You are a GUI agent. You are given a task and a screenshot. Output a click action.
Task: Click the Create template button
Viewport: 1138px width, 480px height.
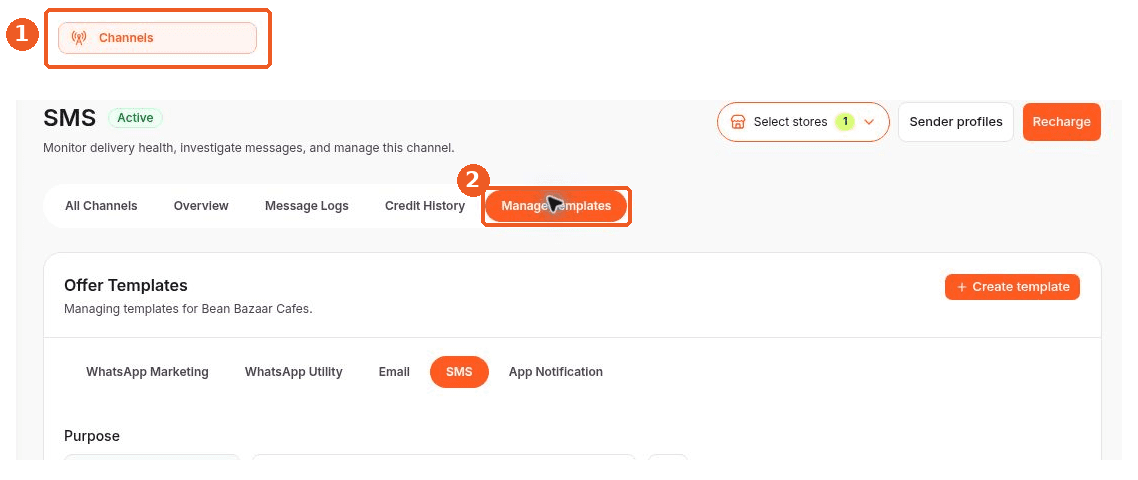tap(1012, 287)
